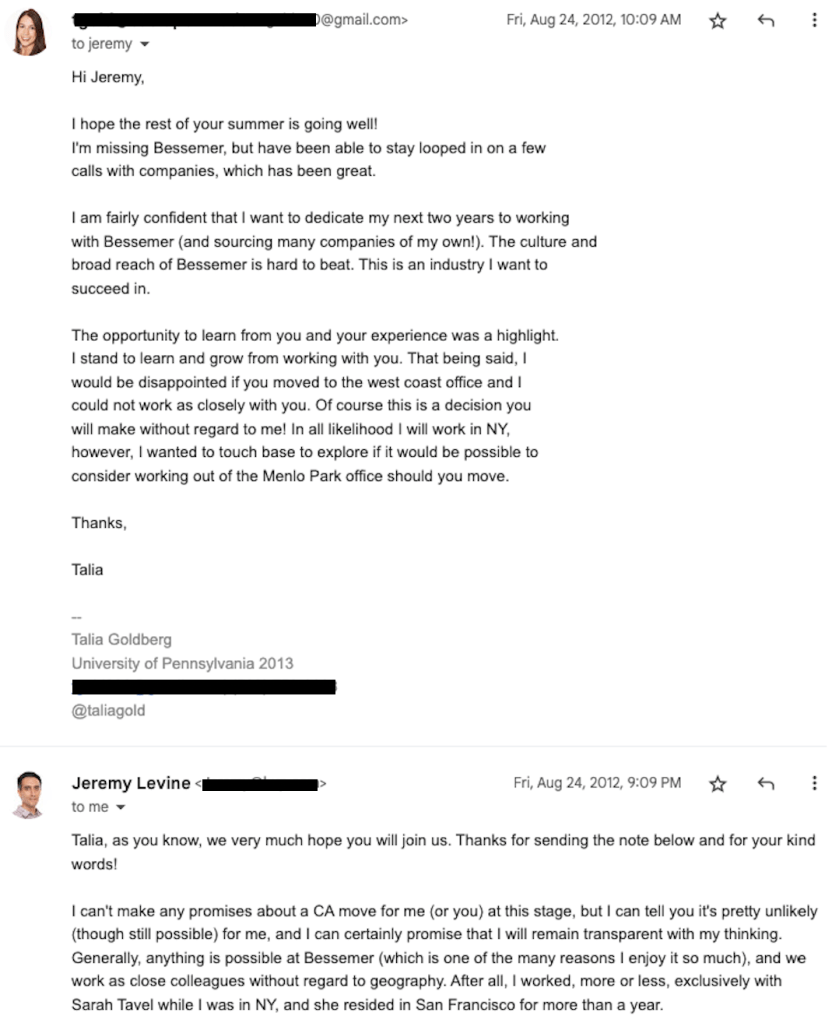
Task: Expand the "to me" recipient details
Action: pyautogui.click(x=120, y=808)
